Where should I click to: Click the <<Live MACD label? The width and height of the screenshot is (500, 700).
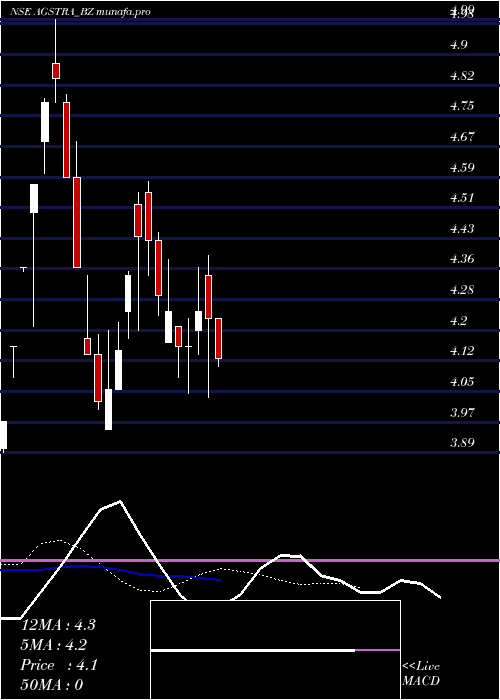[421, 673]
